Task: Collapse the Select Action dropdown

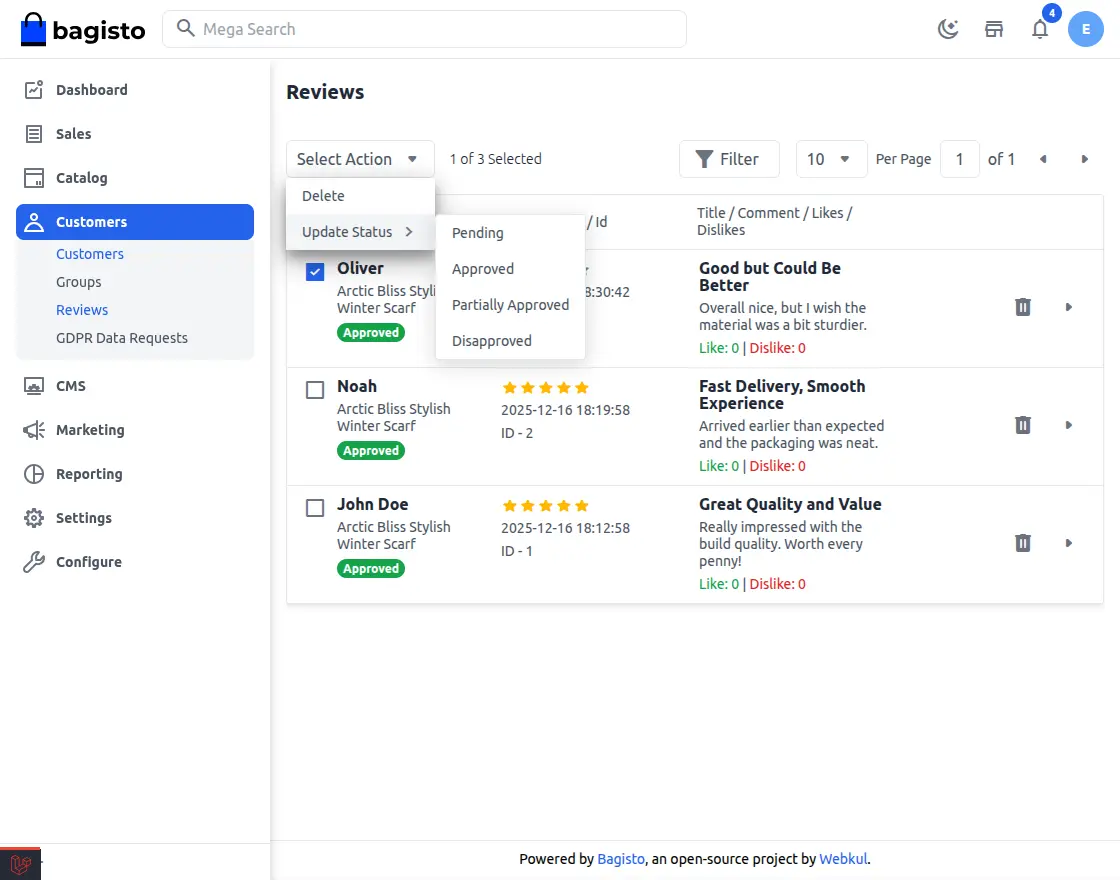Action: pyautogui.click(x=359, y=159)
